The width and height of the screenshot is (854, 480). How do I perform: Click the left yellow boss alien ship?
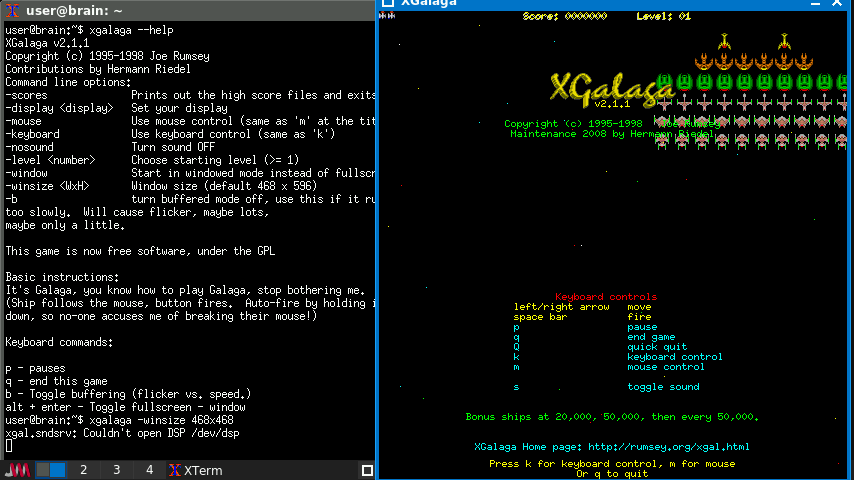pos(724,43)
